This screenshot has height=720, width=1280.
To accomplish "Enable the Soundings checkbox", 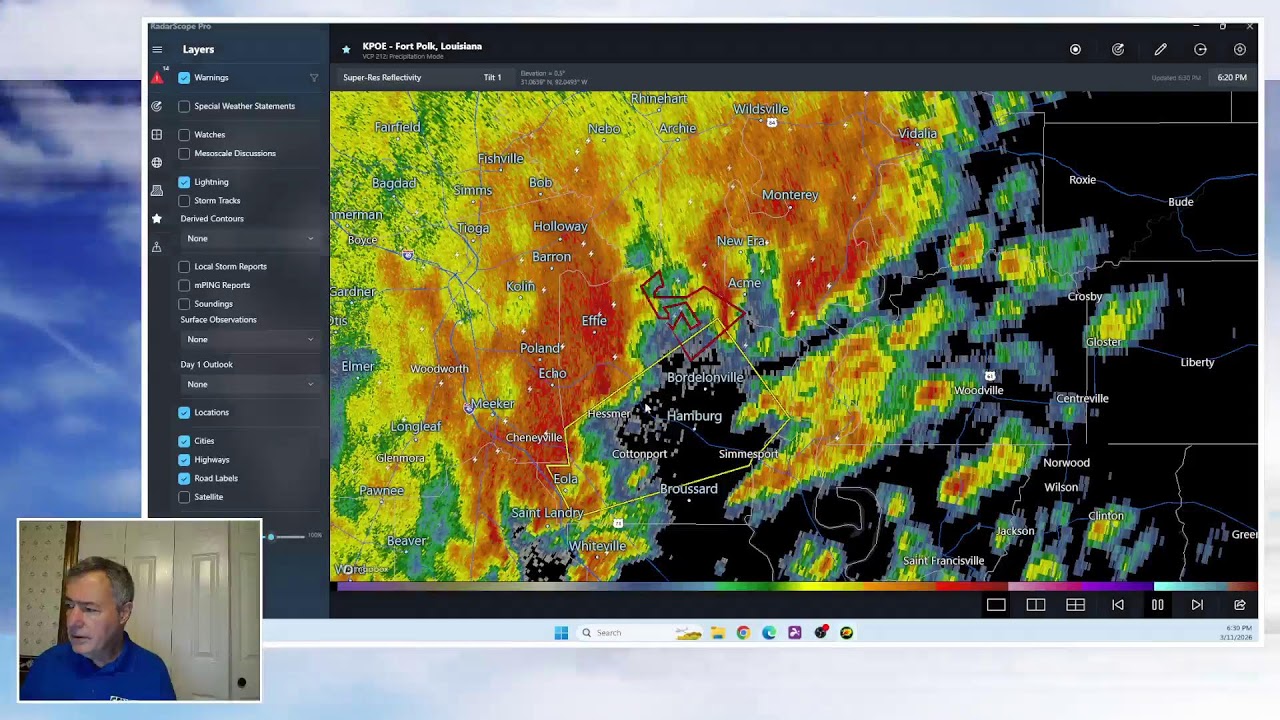I will 184,303.
